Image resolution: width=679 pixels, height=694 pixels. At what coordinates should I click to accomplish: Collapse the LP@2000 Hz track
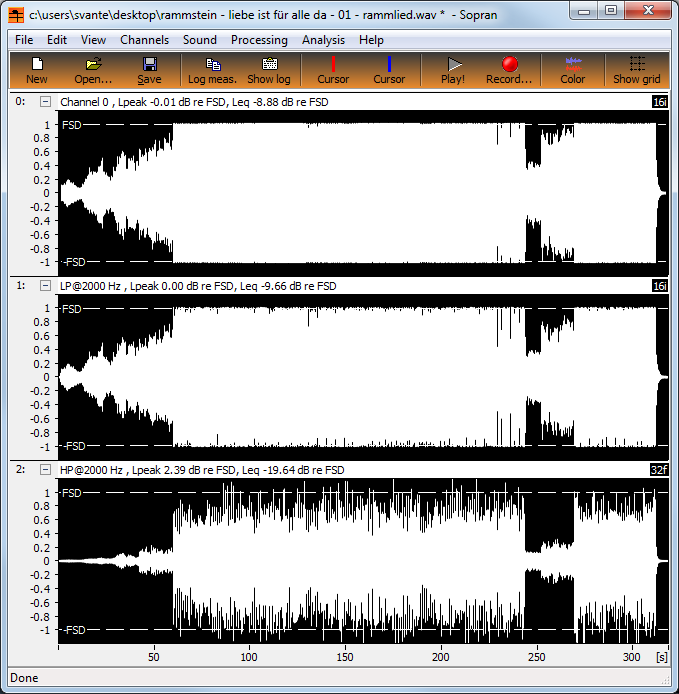click(x=45, y=286)
